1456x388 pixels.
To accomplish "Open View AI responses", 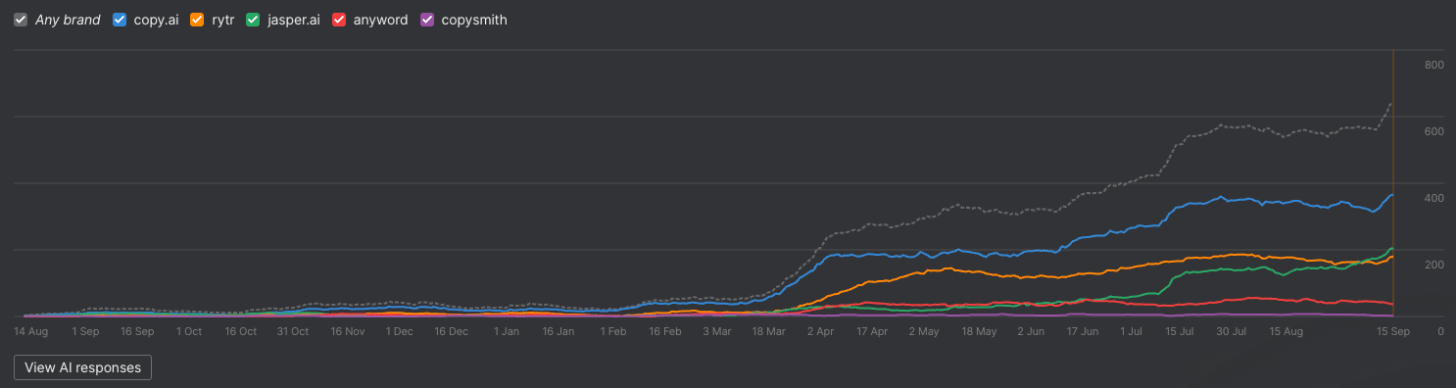I will [83, 367].
